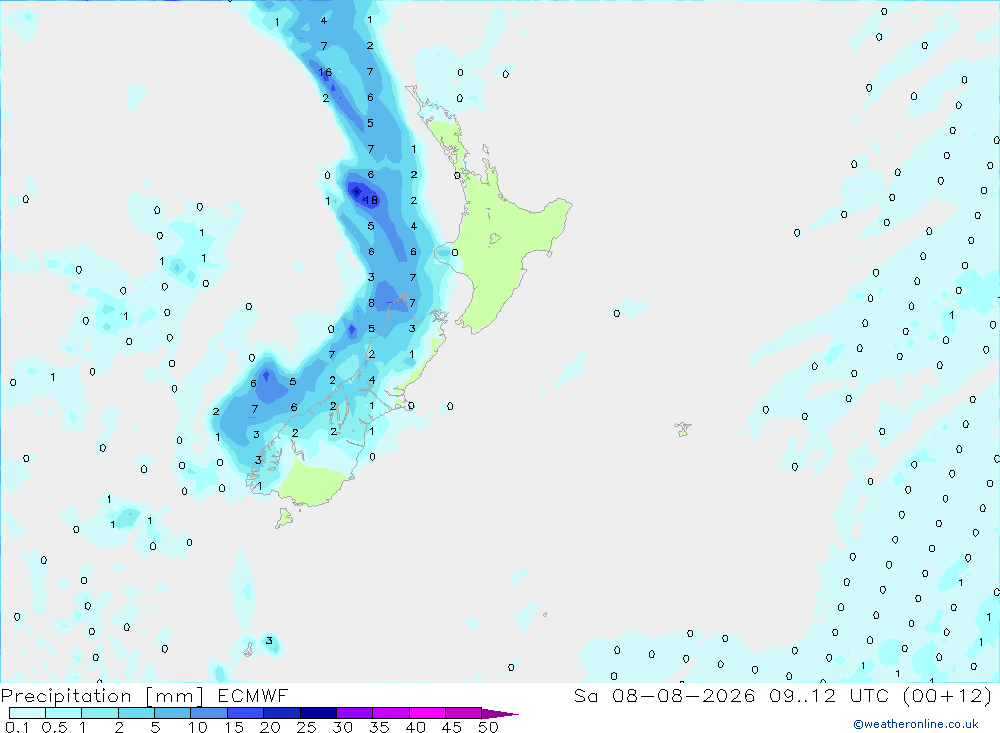The image size is (1000, 733).
Task: Click the '20' legend scale label
Action: 270,727
